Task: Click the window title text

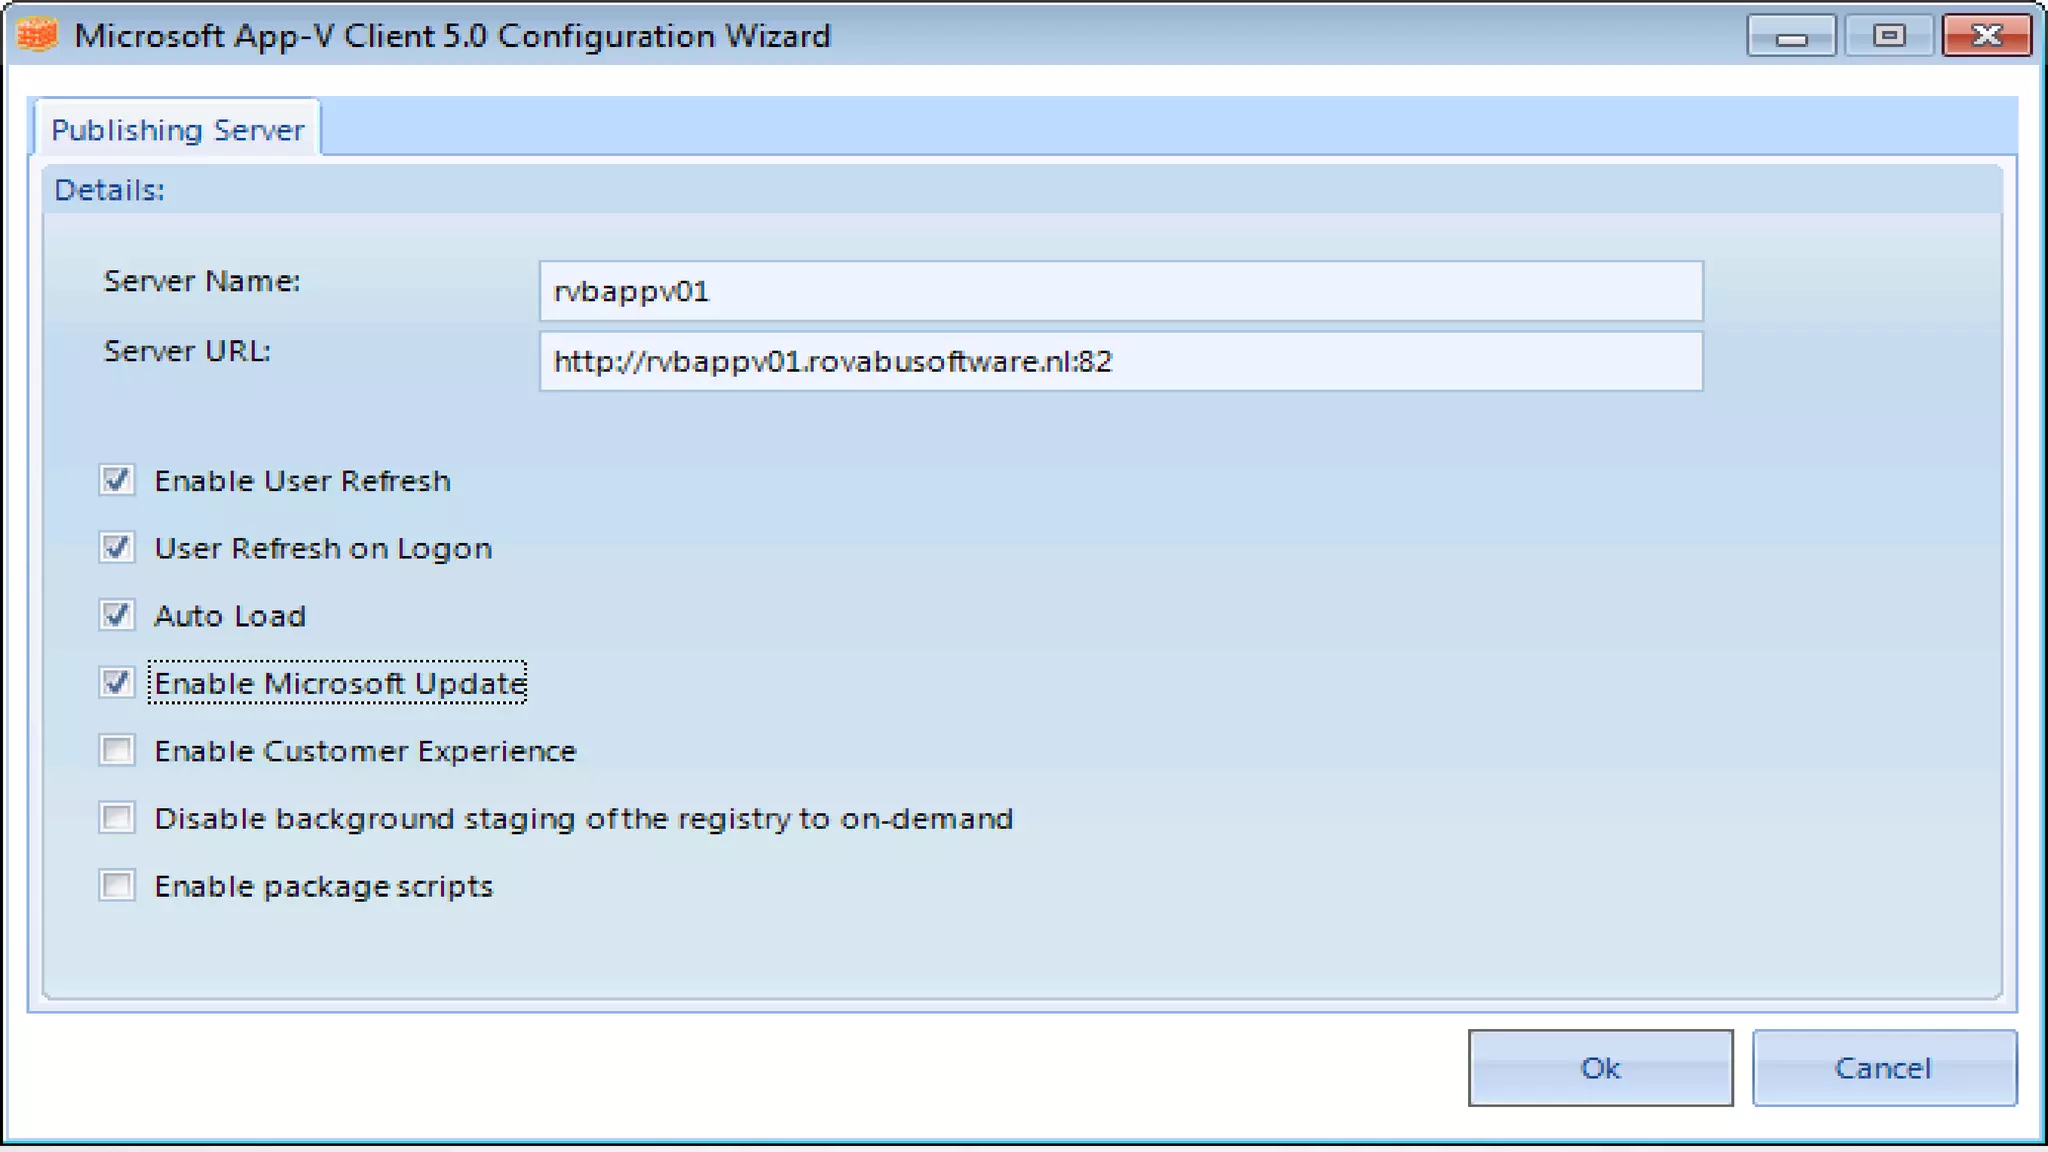Action: 452,36
